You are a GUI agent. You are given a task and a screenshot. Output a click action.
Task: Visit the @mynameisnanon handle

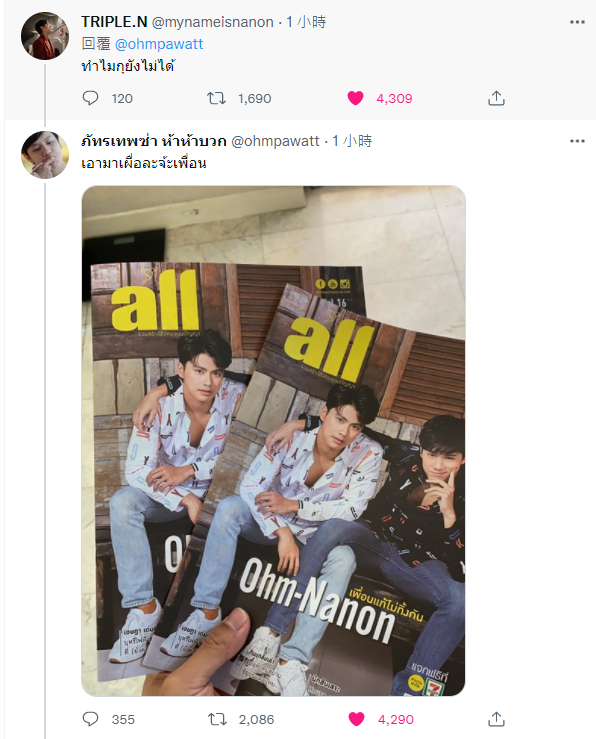(x=212, y=22)
